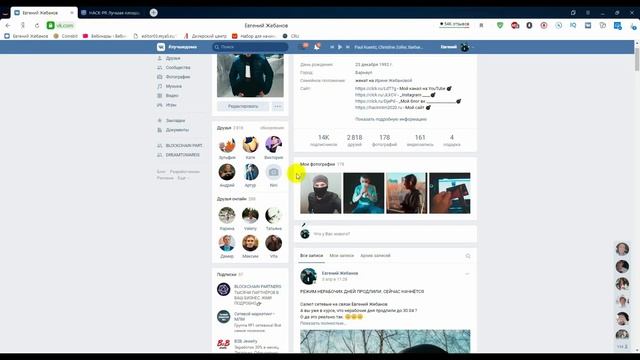Open the 14K подписчиков counter
This screenshot has width=640, height=360.
click(x=324, y=140)
